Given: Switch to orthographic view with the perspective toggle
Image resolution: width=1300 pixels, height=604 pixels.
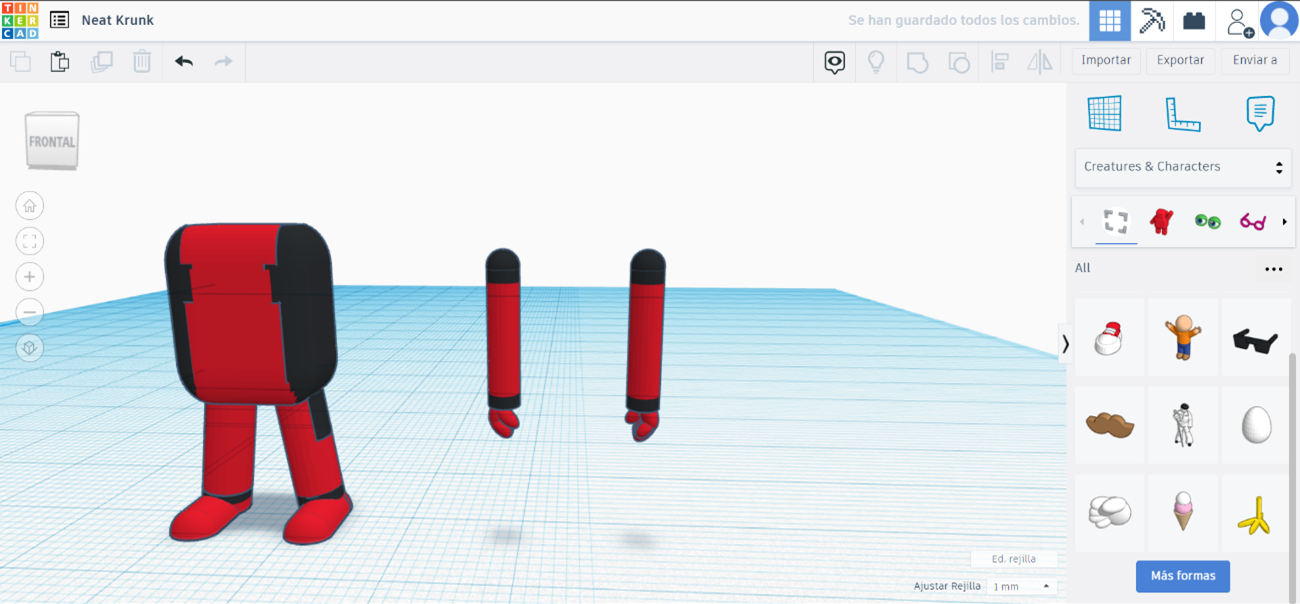Looking at the screenshot, I should (30, 348).
